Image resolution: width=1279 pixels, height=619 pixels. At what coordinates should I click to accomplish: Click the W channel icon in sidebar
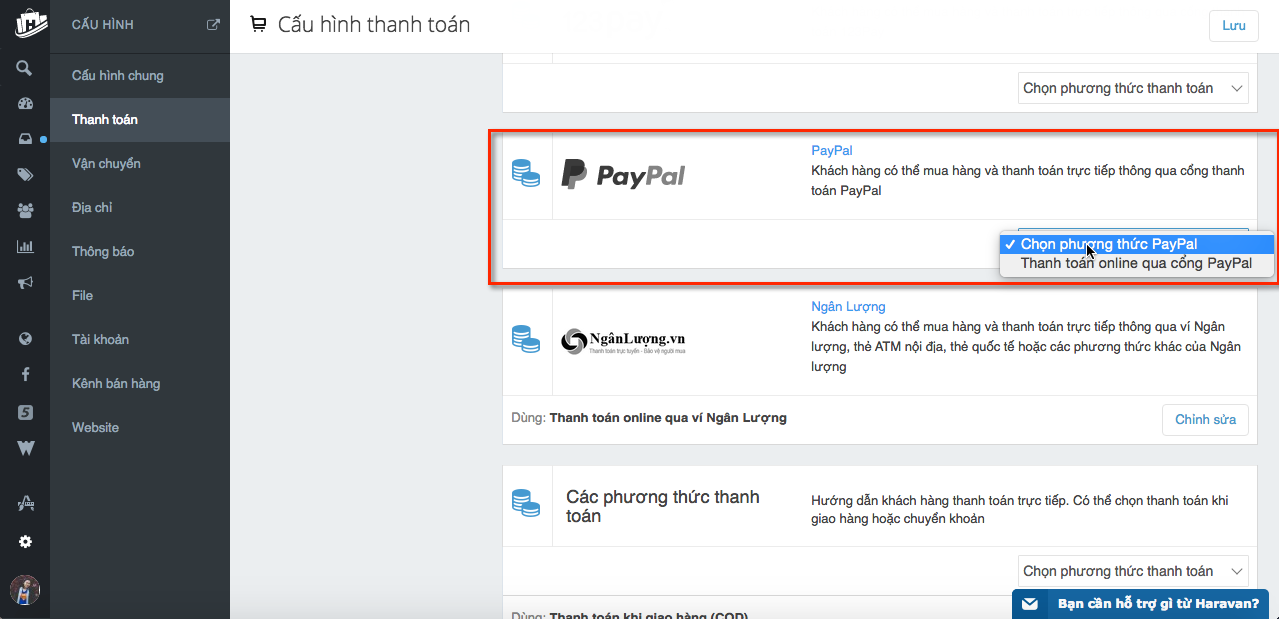(25, 448)
